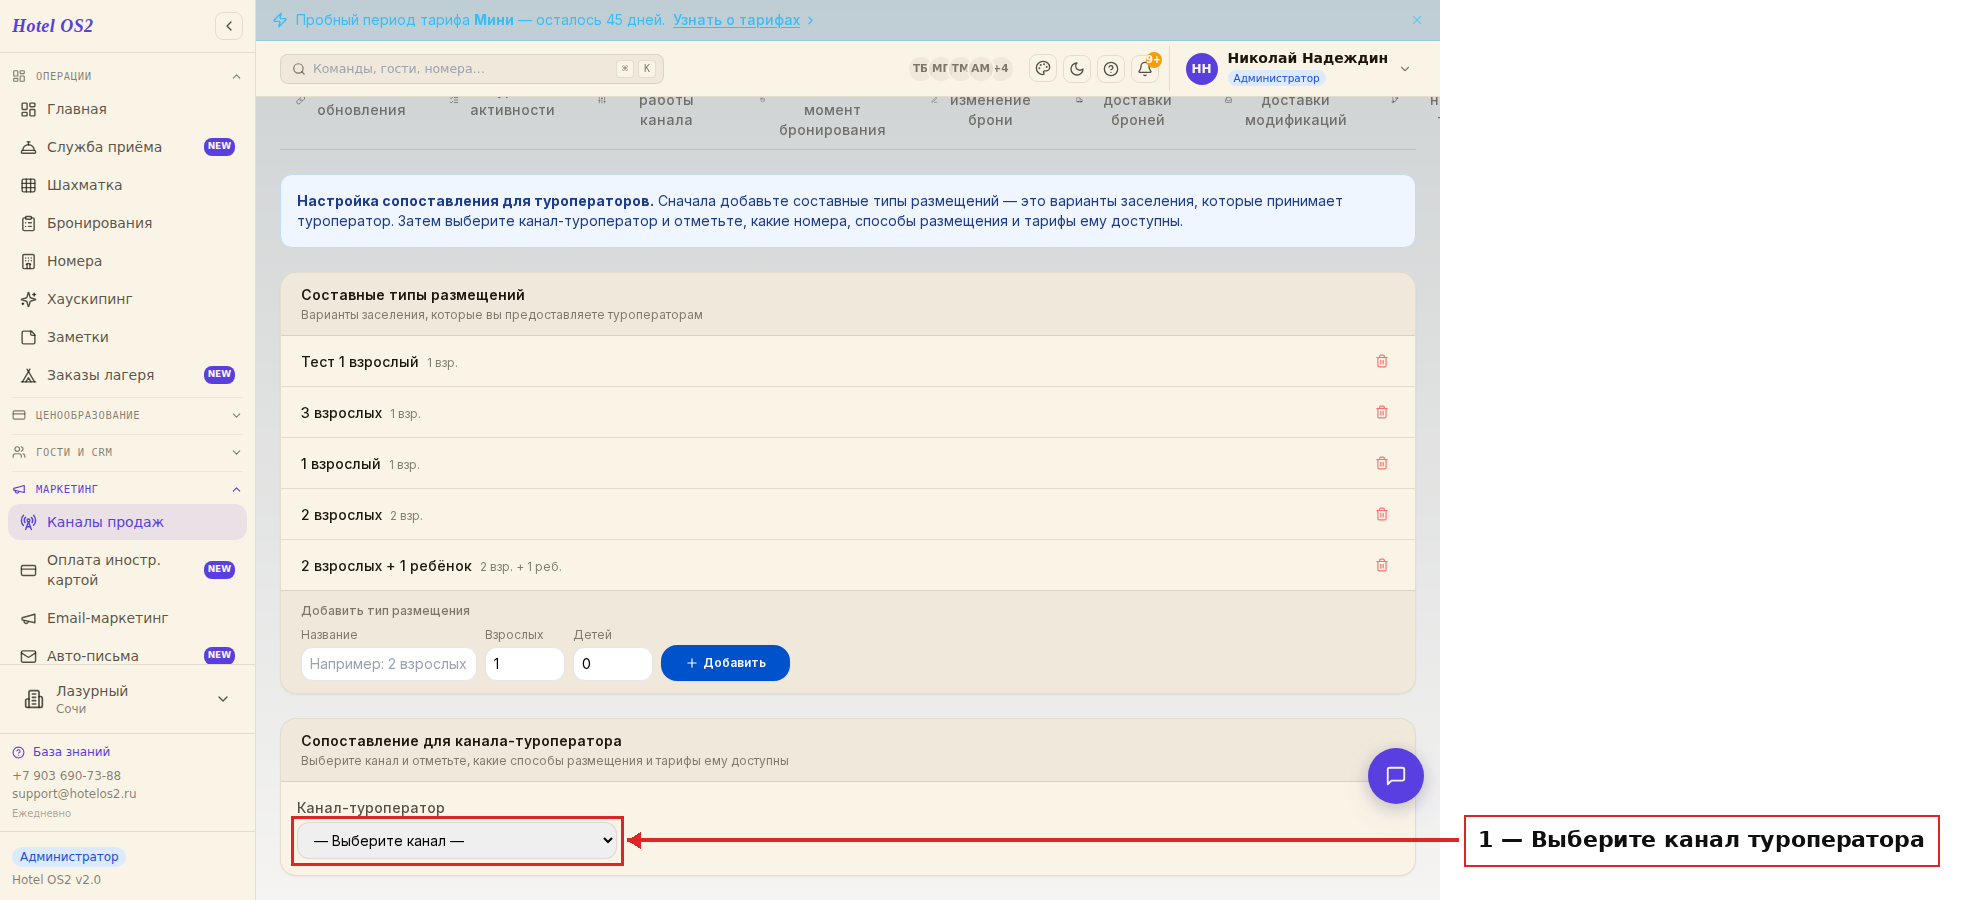Open notifications with the bell icon
Screen dimensions: 1963x900
pos(1145,68)
